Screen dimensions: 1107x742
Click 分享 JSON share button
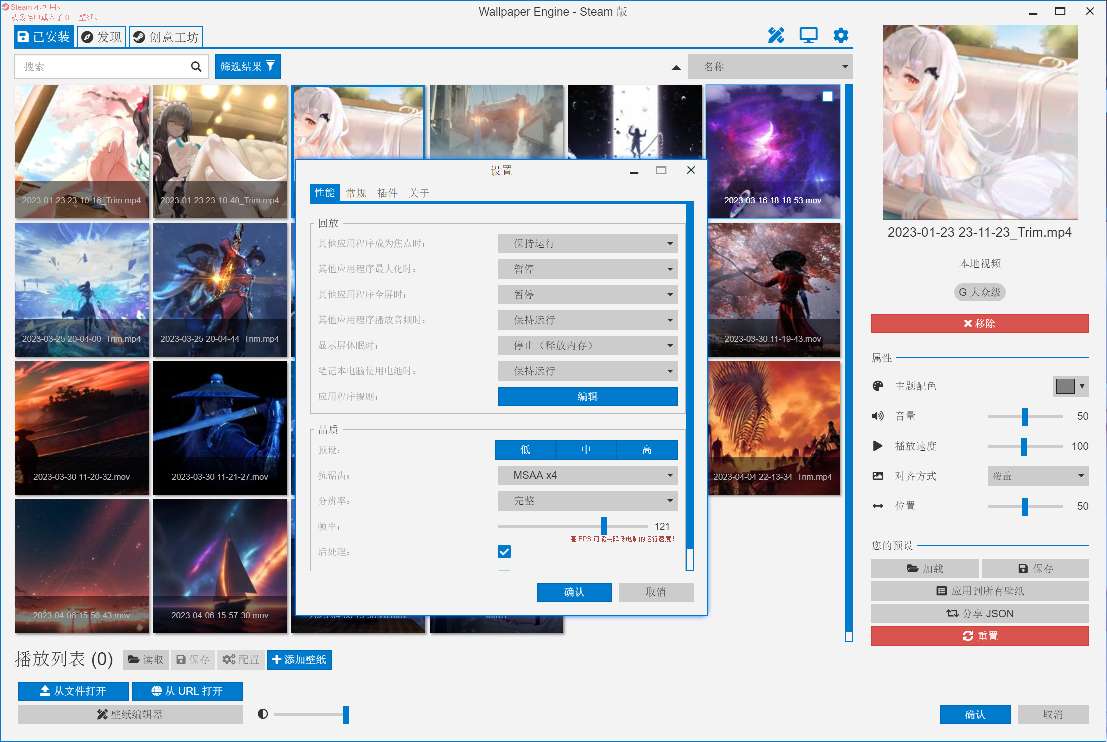coord(980,614)
